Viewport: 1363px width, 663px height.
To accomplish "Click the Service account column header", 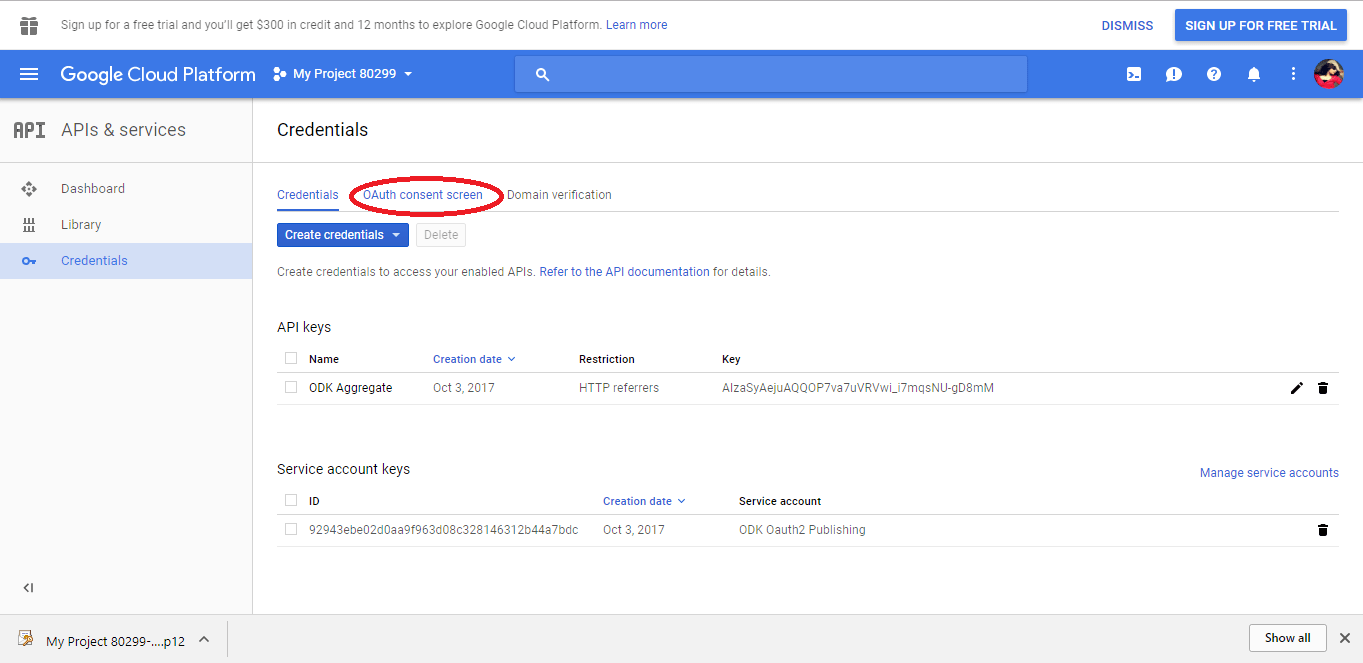I will [x=780, y=501].
